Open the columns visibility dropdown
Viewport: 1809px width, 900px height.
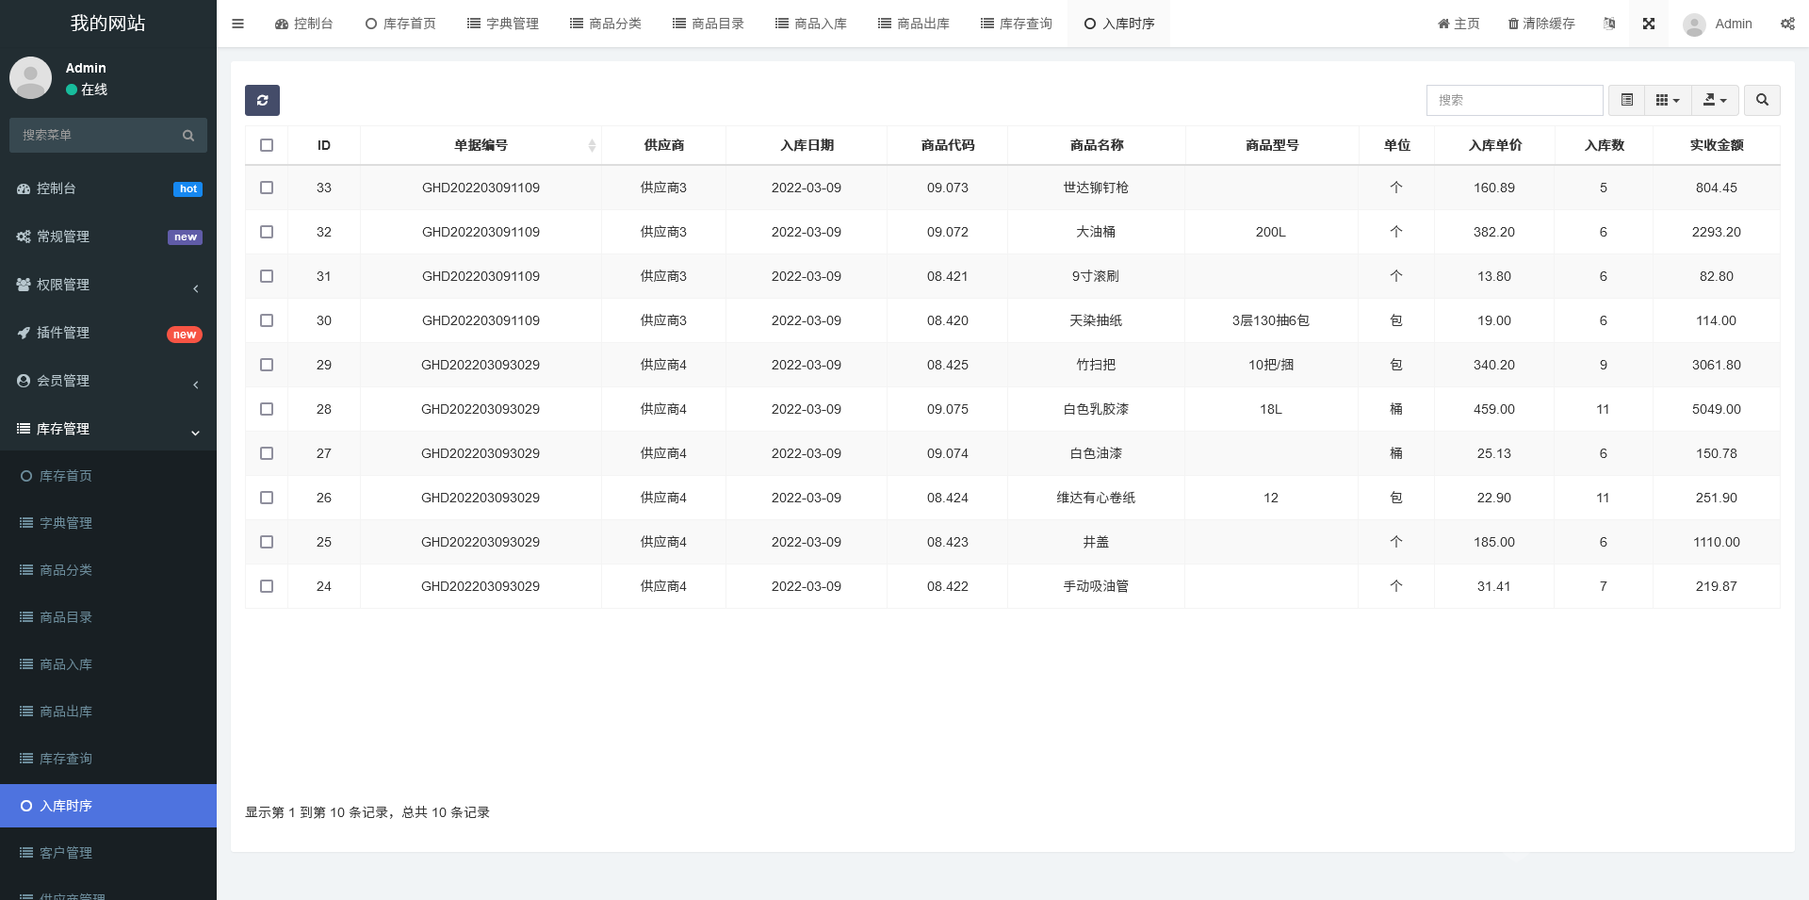coord(1667,100)
